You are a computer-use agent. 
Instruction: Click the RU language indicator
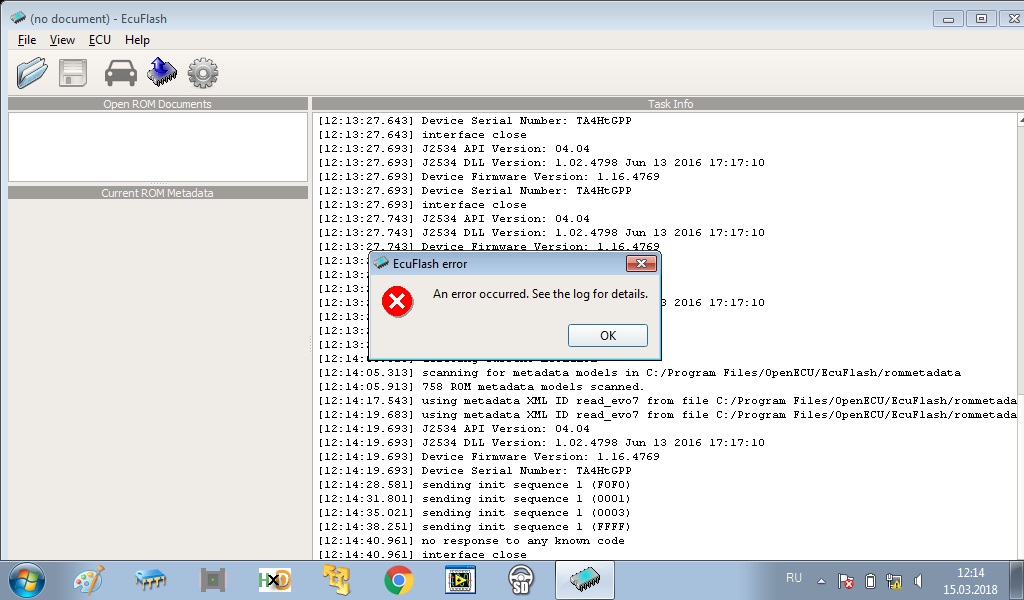click(793, 578)
